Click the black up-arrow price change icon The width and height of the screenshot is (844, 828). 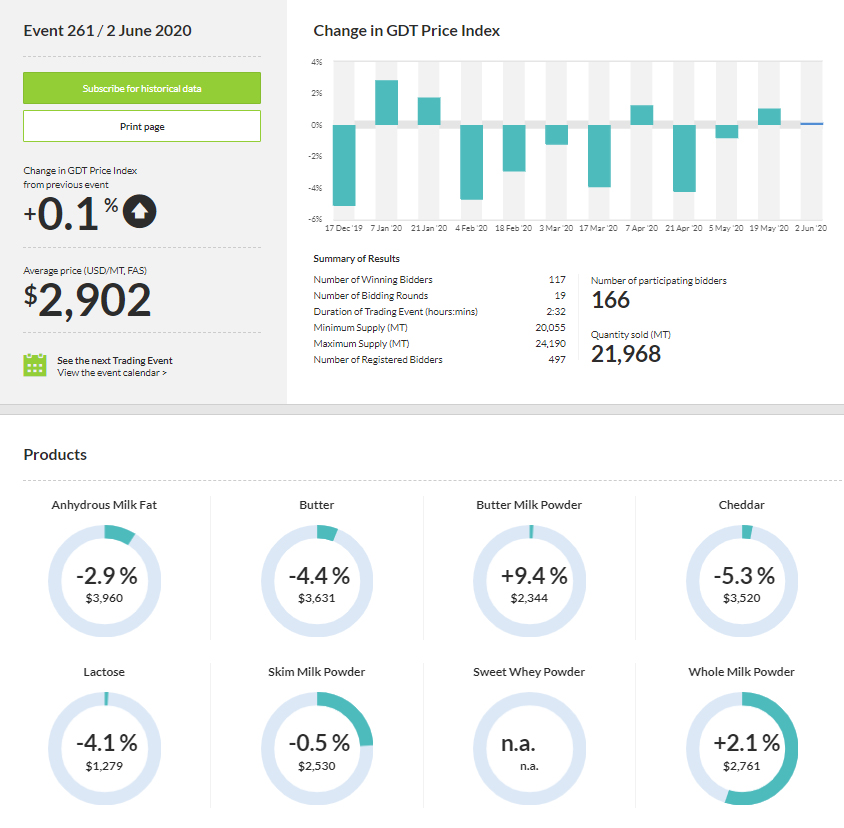click(x=141, y=211)
